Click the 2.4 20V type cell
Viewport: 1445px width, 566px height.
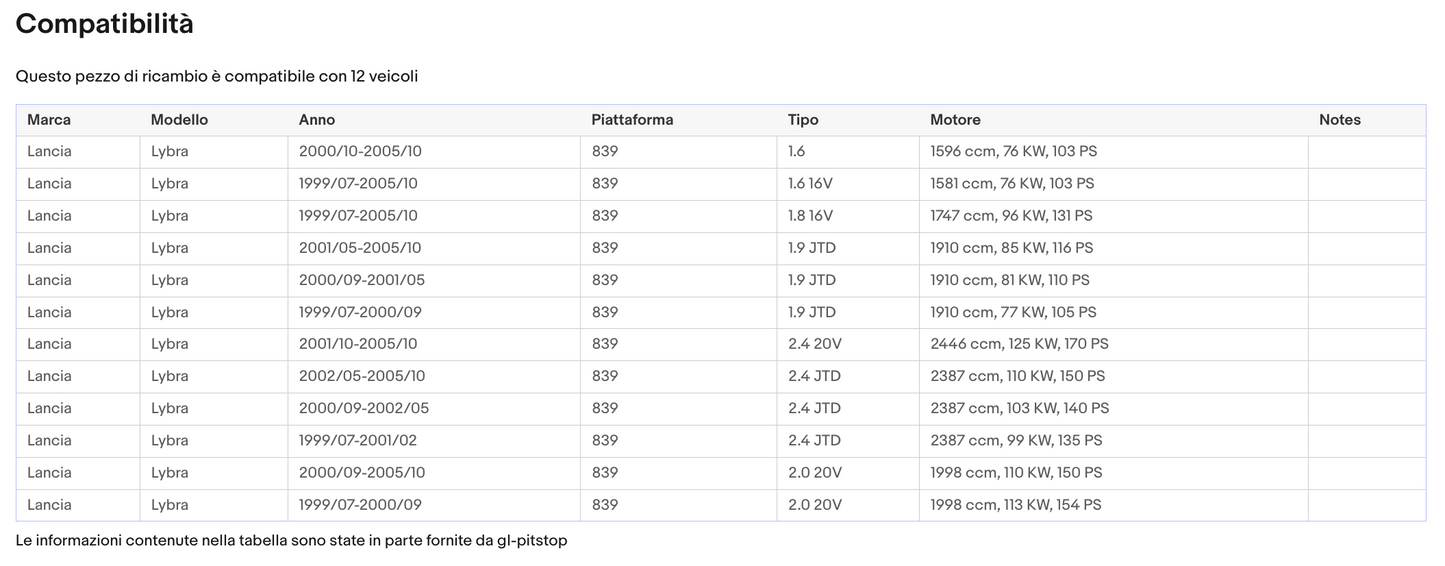click(x=814, y=344)
